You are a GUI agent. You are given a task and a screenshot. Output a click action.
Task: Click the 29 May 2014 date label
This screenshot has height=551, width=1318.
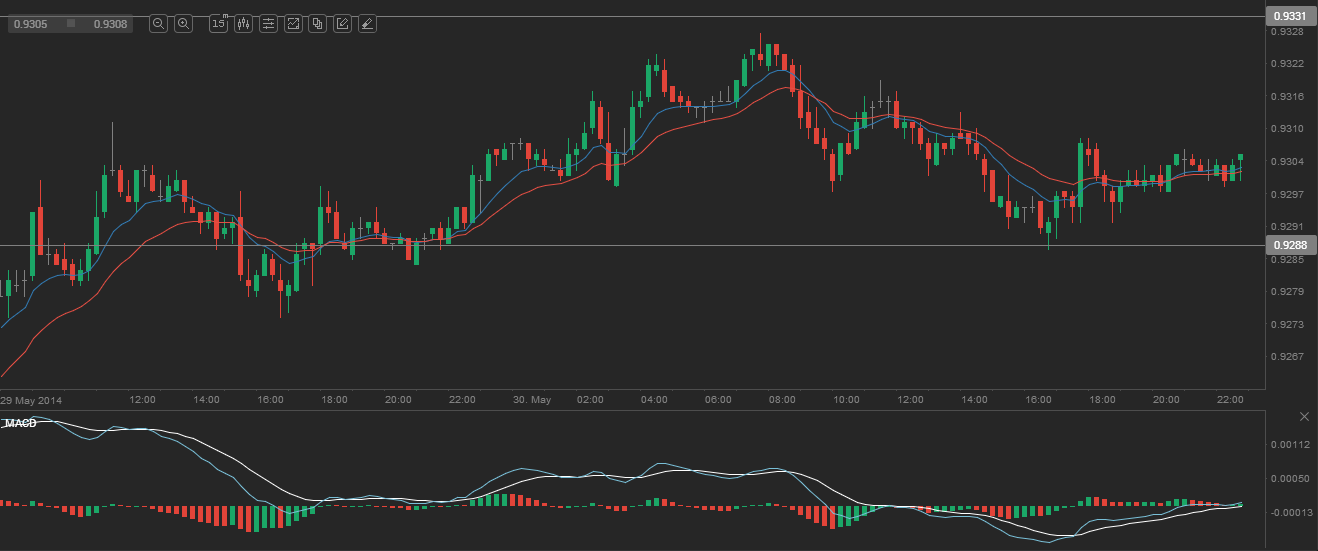click(x=31, y=400)
